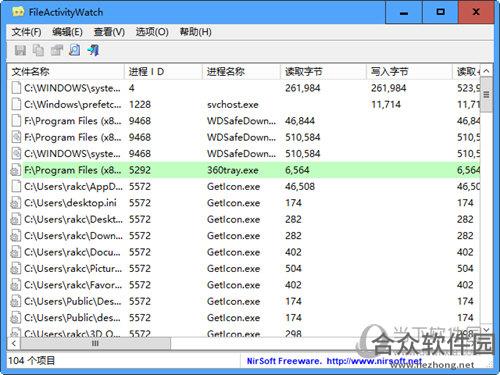Select the C:\Users\rakc\Down... row
The height and width of the screenshot is (375, 500).
coord(244,236)
